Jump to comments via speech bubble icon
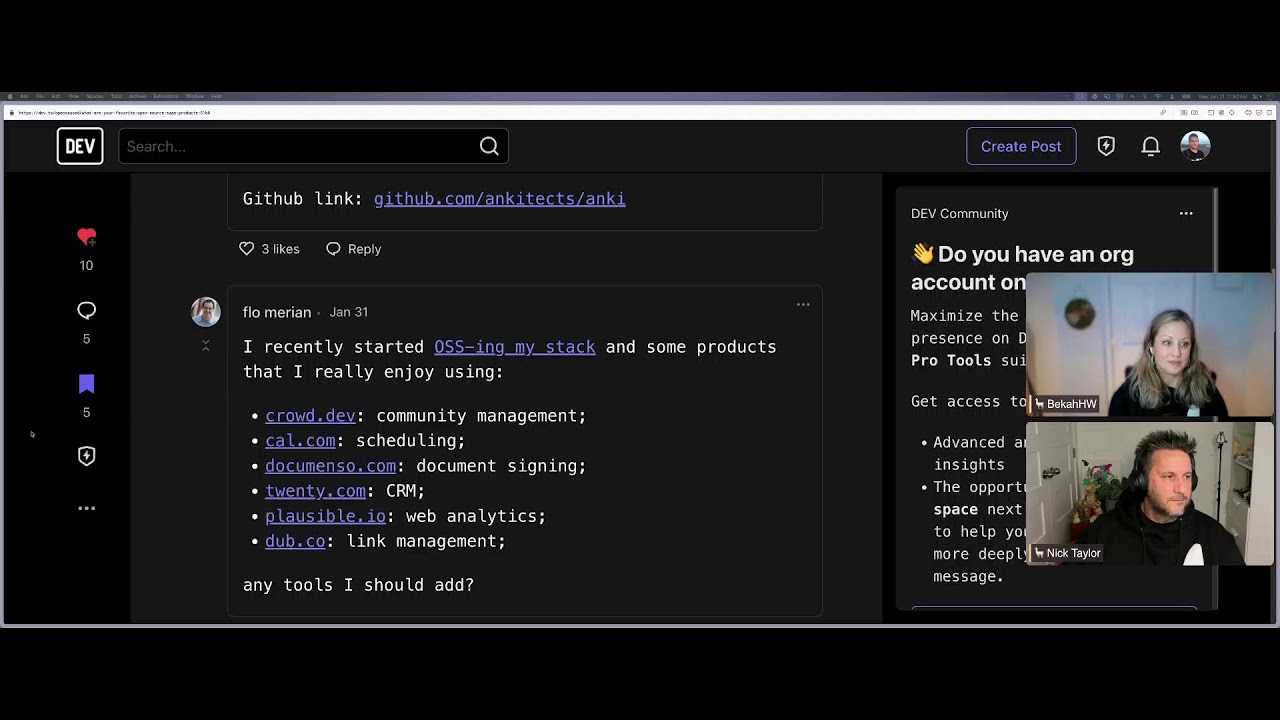The height and width of the screenshot is (720, 1280). click(87, 311)
